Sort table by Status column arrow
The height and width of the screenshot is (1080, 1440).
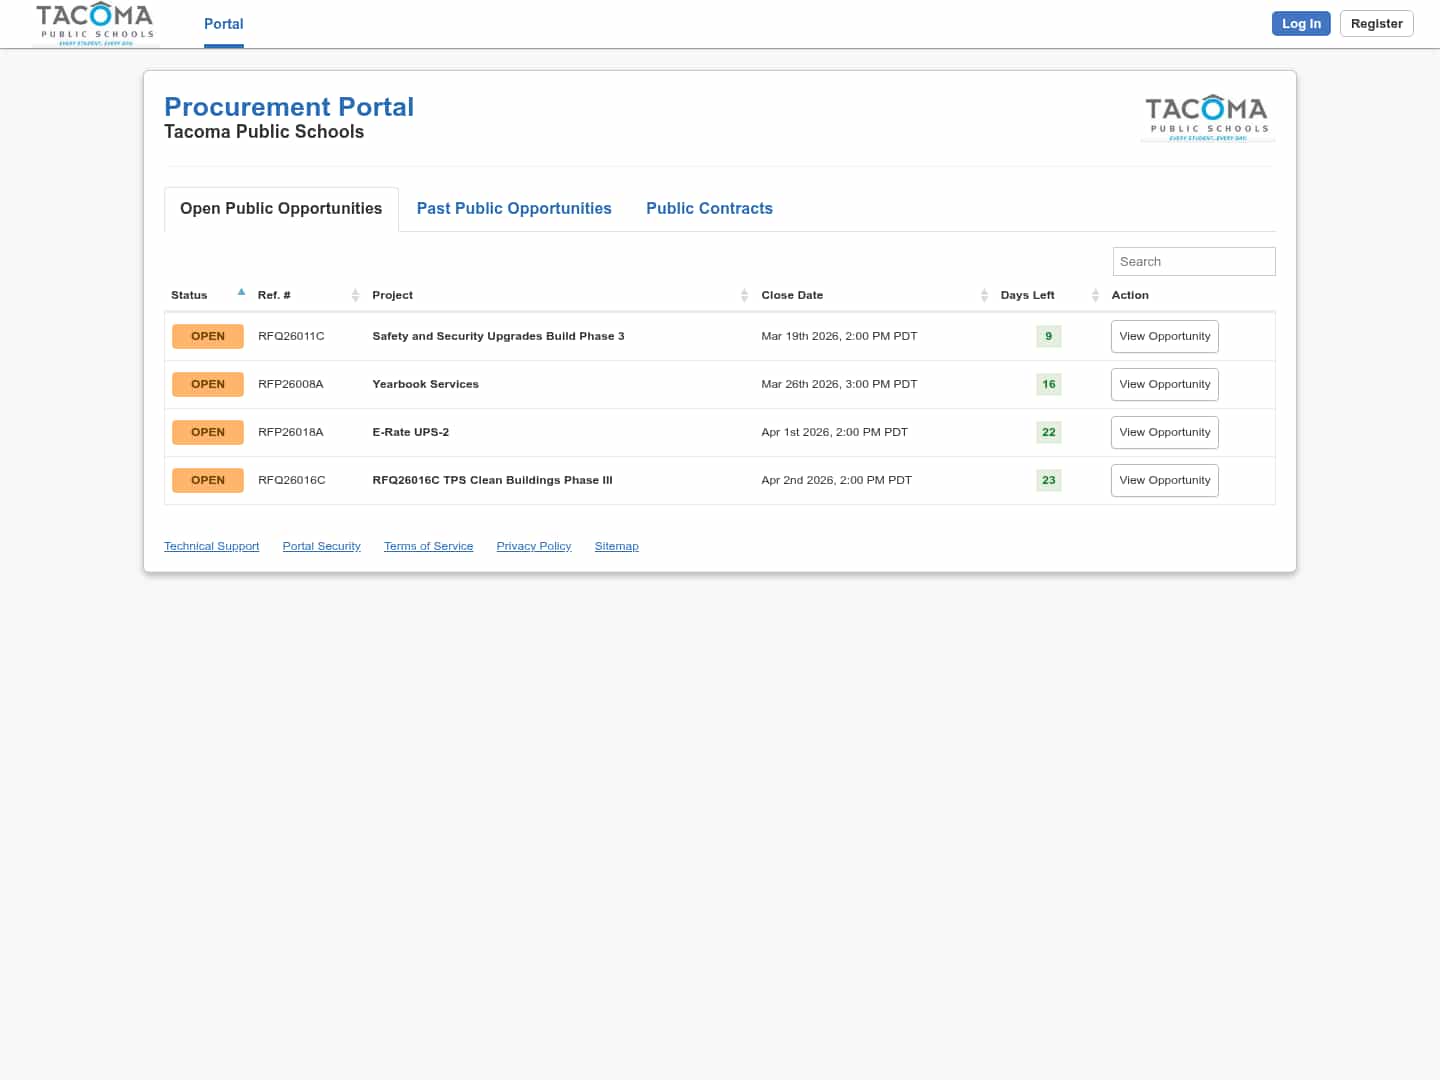coord(241,293)
